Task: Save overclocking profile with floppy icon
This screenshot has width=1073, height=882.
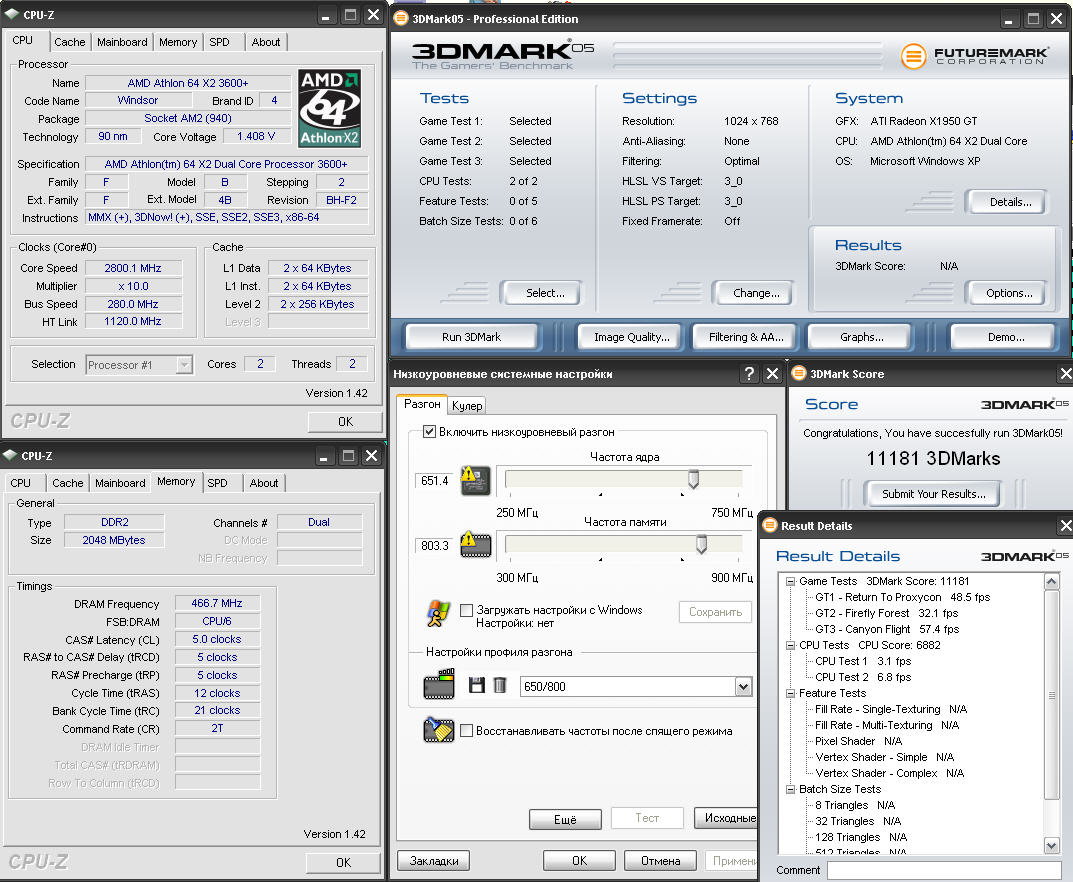Action: click(477, 685)
